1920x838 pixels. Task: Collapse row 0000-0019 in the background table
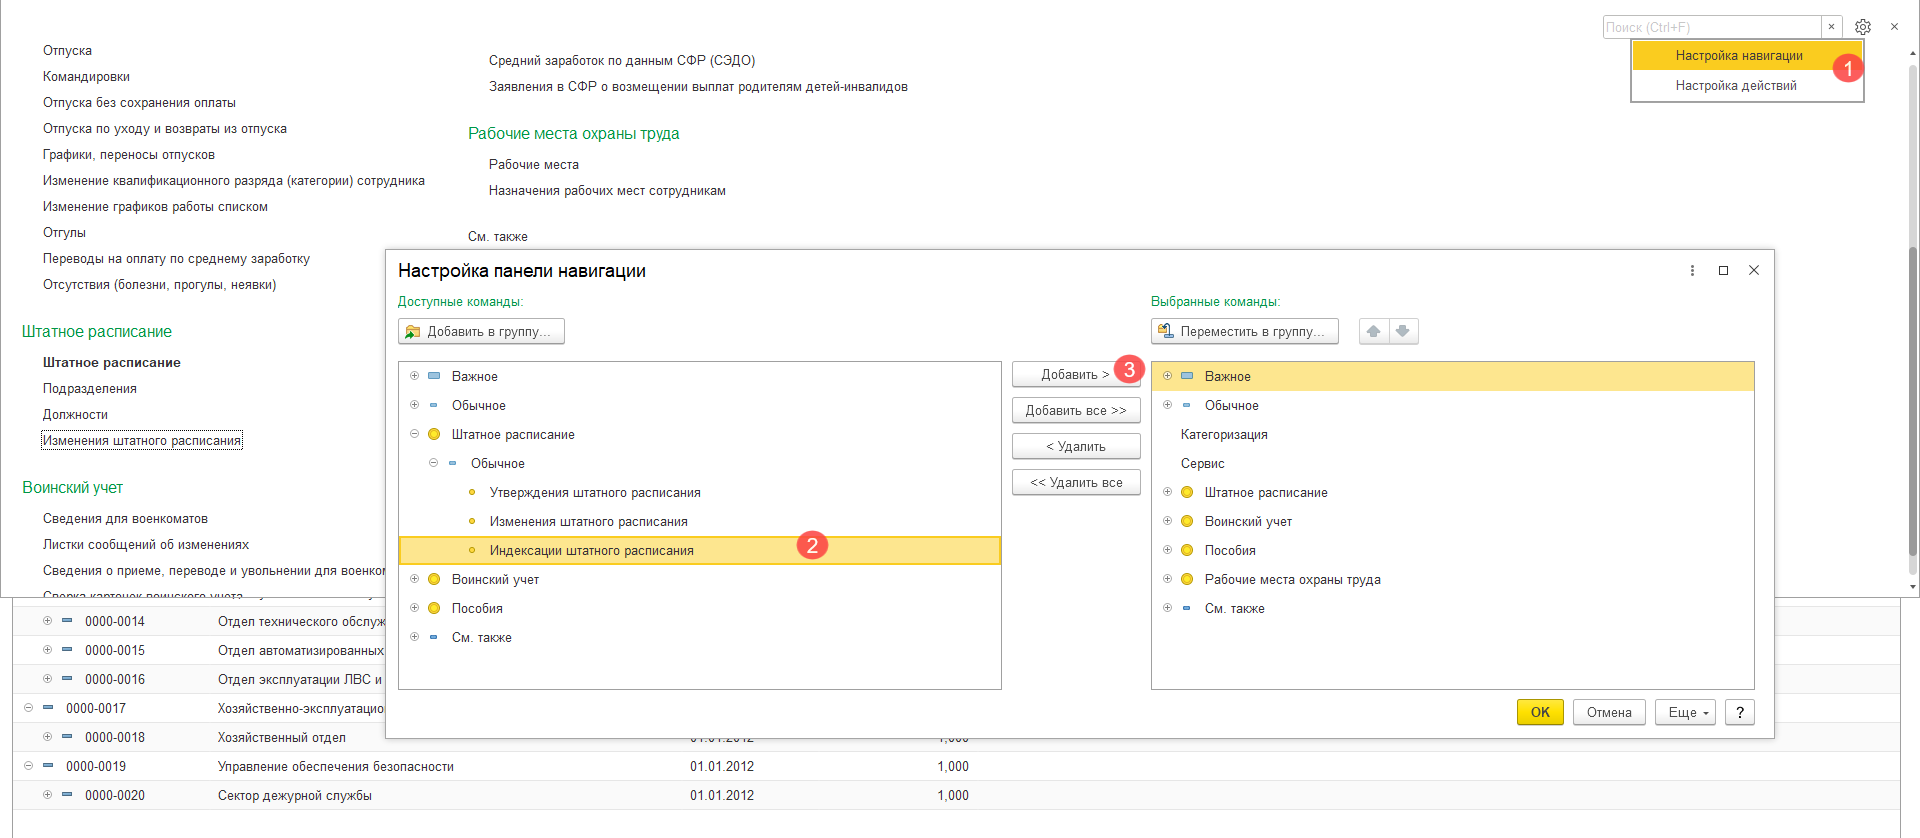(x=28, y=766)
